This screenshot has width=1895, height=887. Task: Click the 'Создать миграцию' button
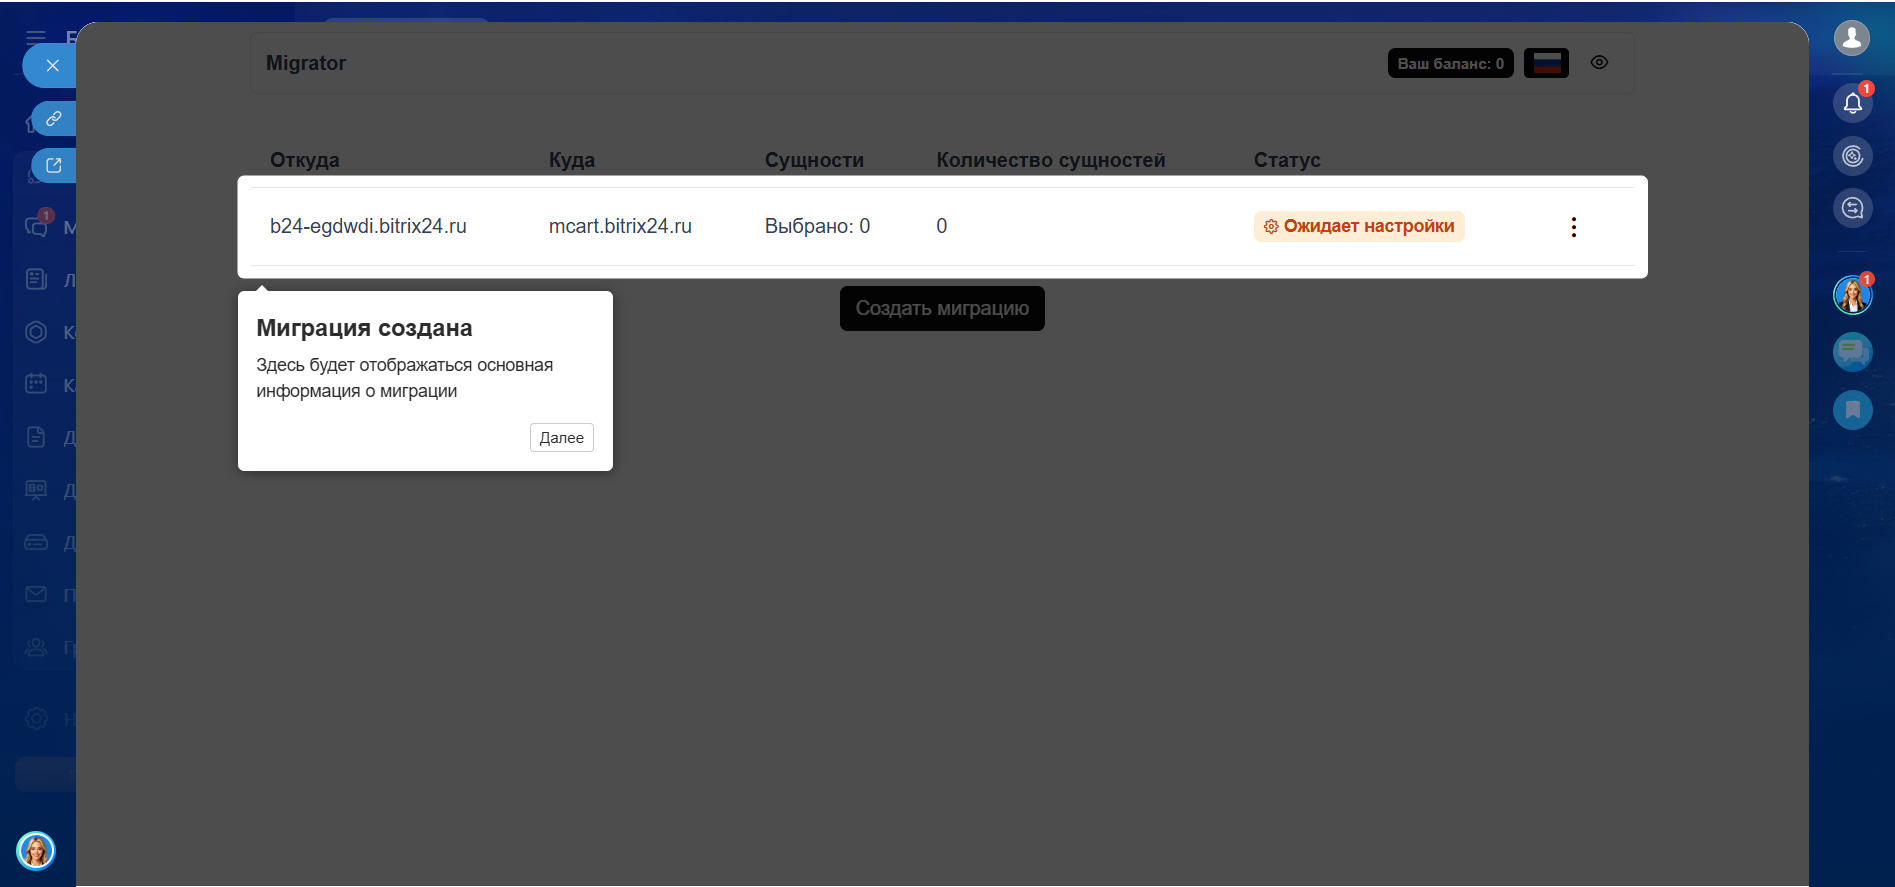[942, 308]
